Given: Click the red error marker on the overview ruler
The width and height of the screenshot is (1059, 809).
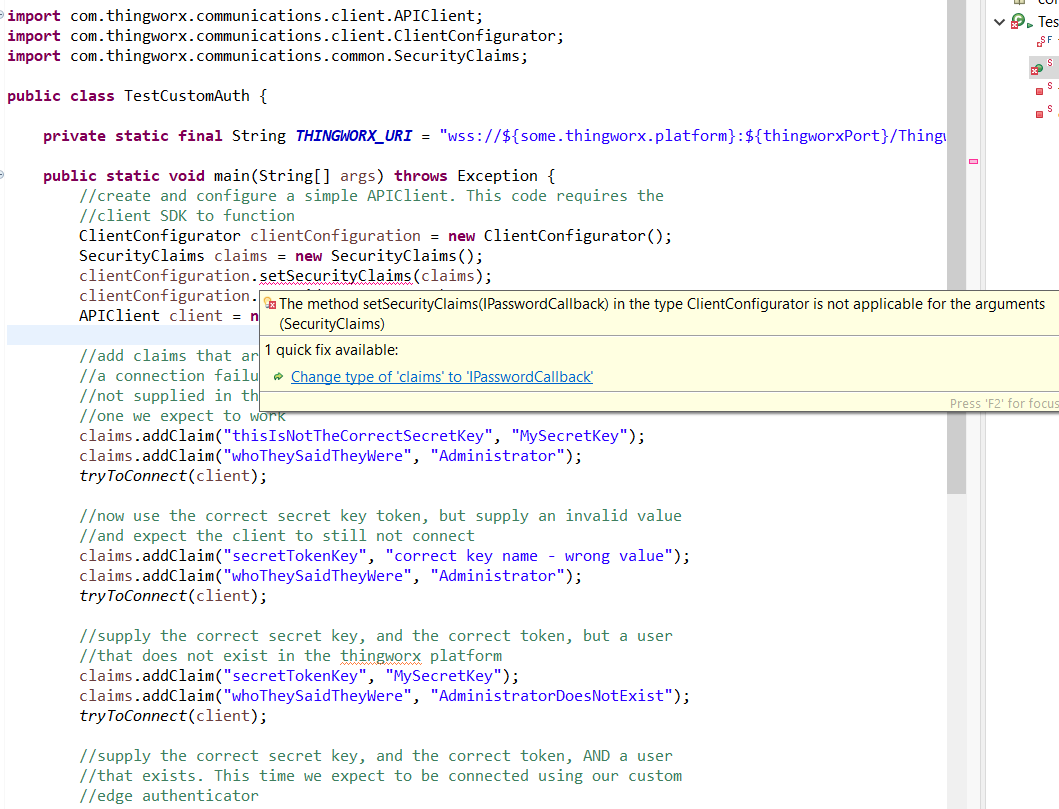Looking at the screenshot, I should pyautogui.click(x=973, y=161).
